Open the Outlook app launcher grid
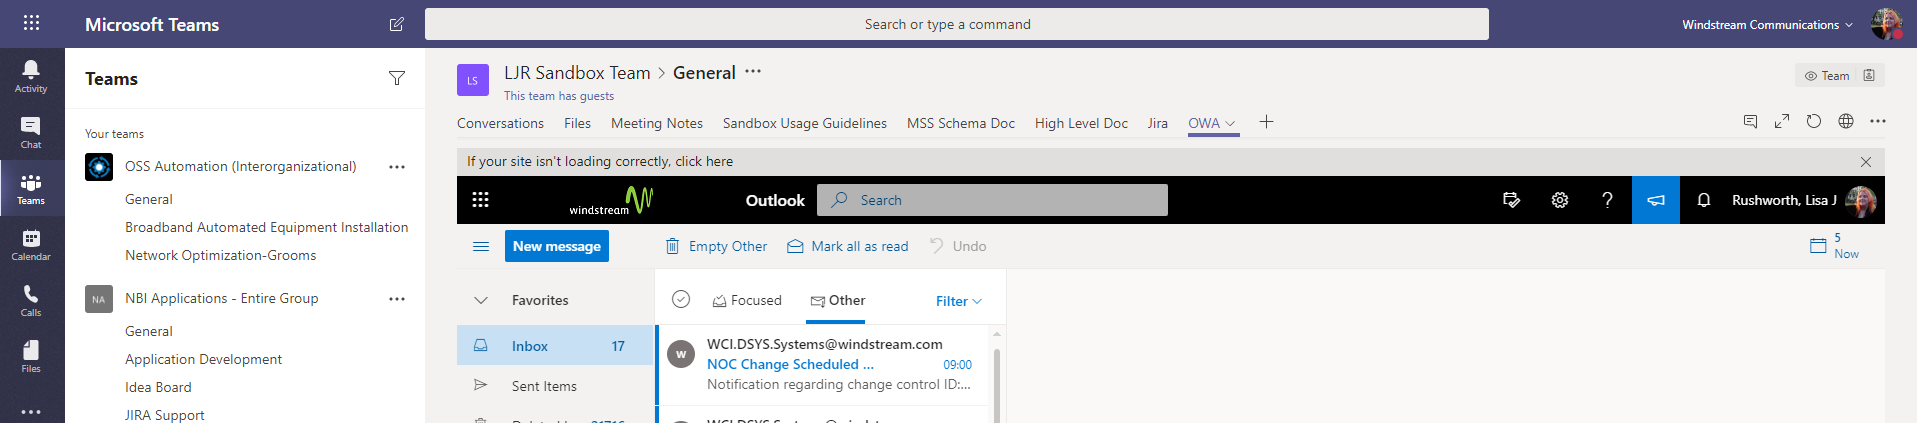Screen dimensions: 1917x423 pos(480,200)
